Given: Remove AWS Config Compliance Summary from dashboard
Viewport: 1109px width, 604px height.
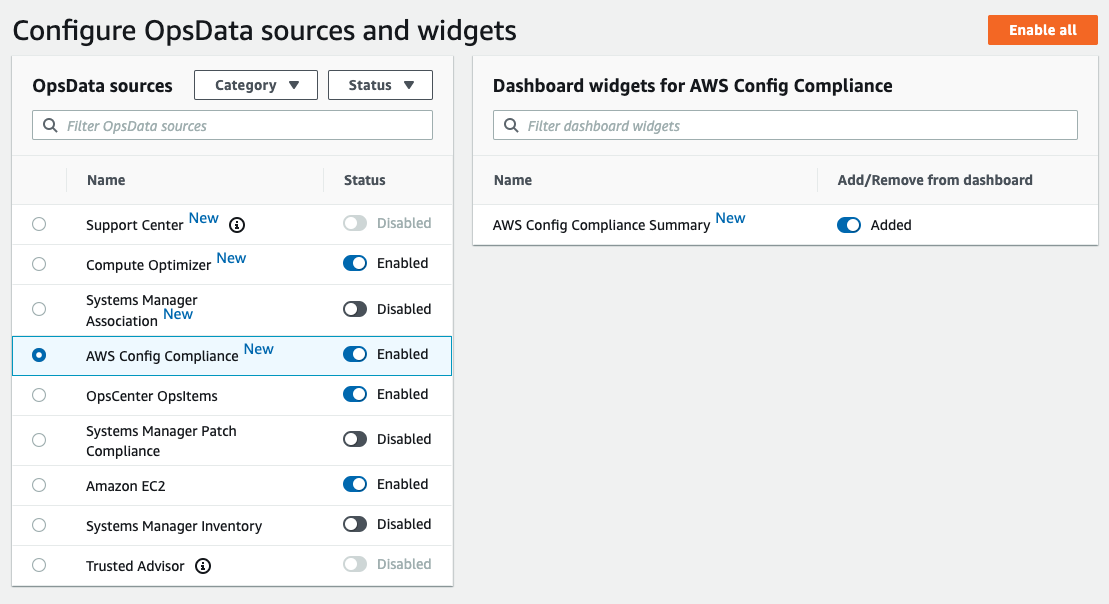Looking at the screenshot, I should coord(849,225).
